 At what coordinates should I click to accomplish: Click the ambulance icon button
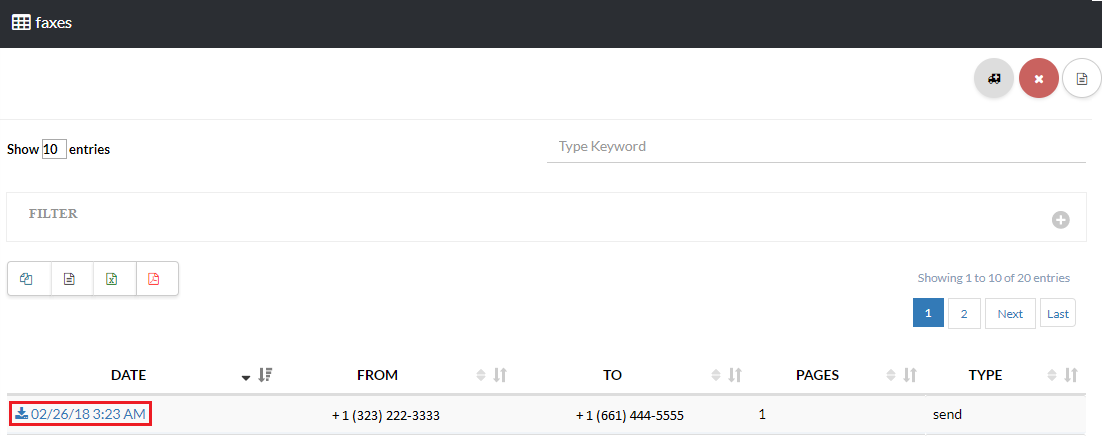994,78
